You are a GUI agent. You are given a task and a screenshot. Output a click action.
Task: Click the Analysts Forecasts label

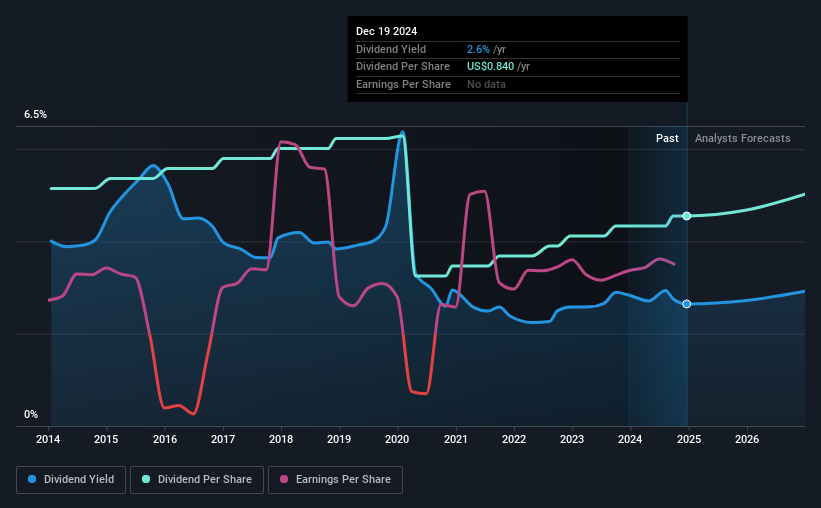click(x=742, y=138)
